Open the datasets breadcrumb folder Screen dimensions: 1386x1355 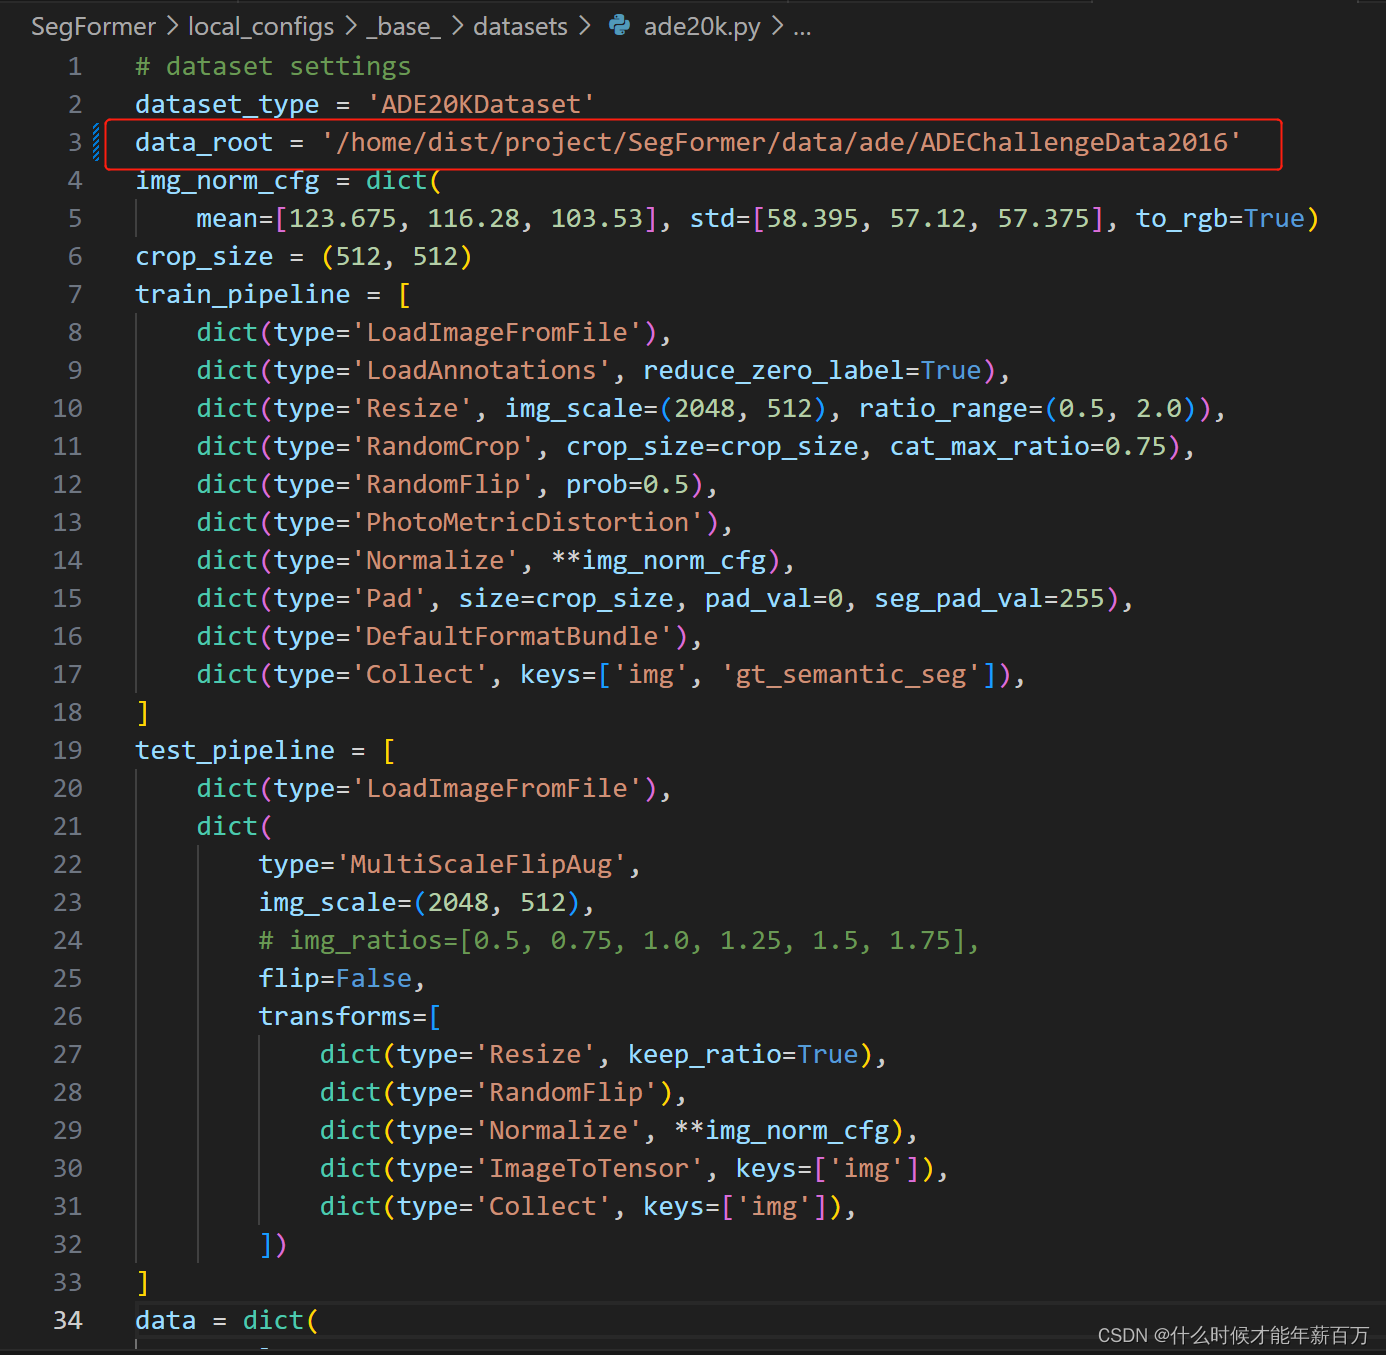(x=520, y=27)
